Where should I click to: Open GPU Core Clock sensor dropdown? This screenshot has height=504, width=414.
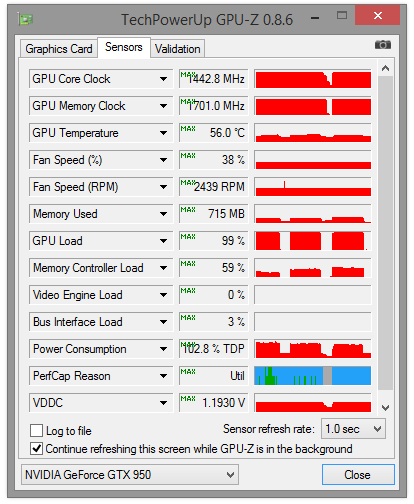(x=163, y=79)
